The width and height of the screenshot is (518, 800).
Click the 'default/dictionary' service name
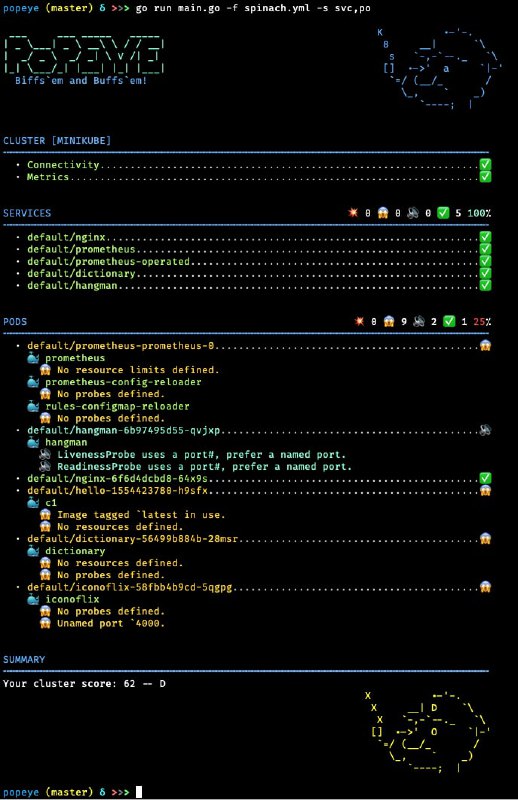click(81, 273)
